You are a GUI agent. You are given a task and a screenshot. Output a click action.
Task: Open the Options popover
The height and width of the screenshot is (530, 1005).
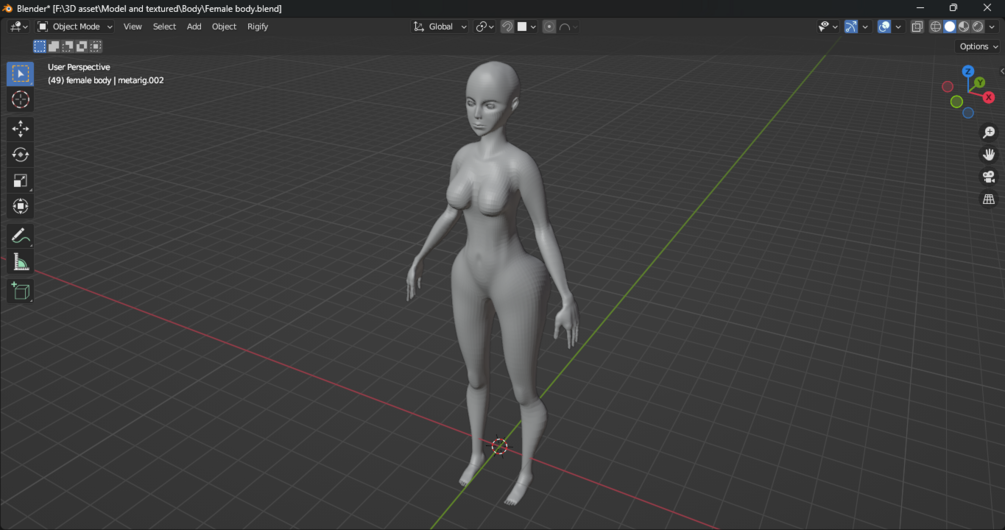[x=978, y=46]
